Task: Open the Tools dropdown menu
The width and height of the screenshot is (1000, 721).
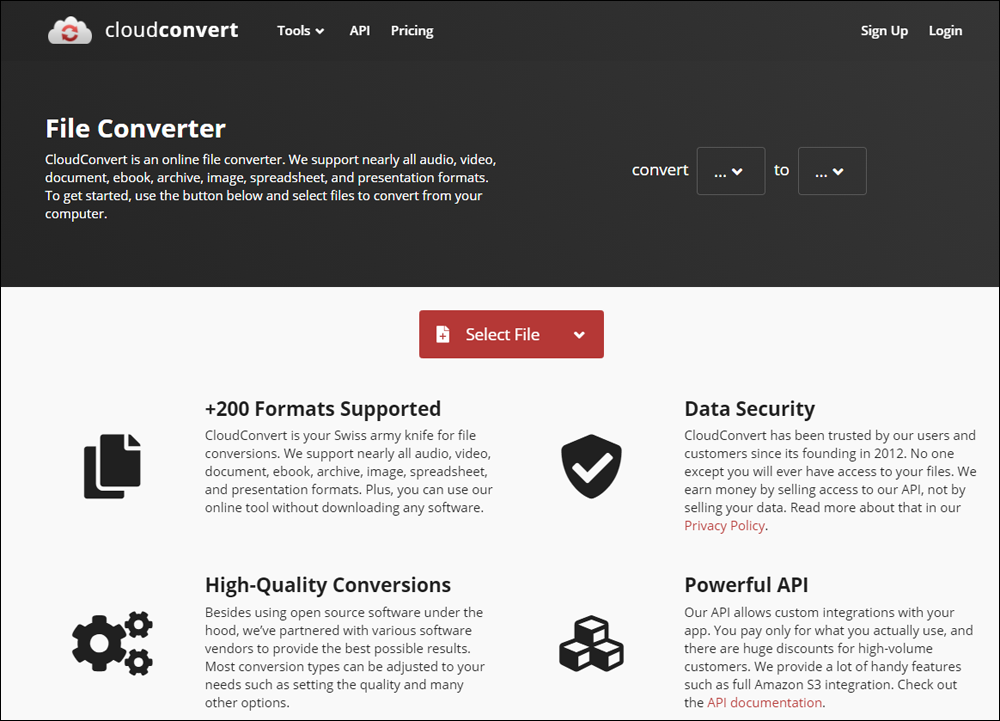Action: coord(300,31)
